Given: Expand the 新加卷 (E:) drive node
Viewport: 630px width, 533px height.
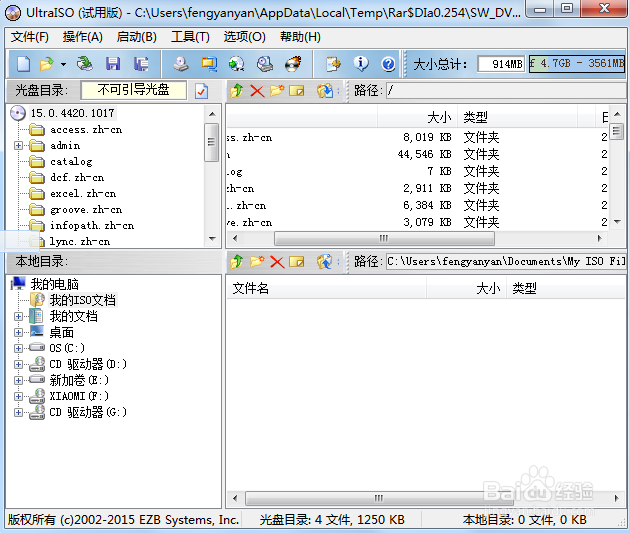Looking at the screenshot, I should tap(18, 380).
